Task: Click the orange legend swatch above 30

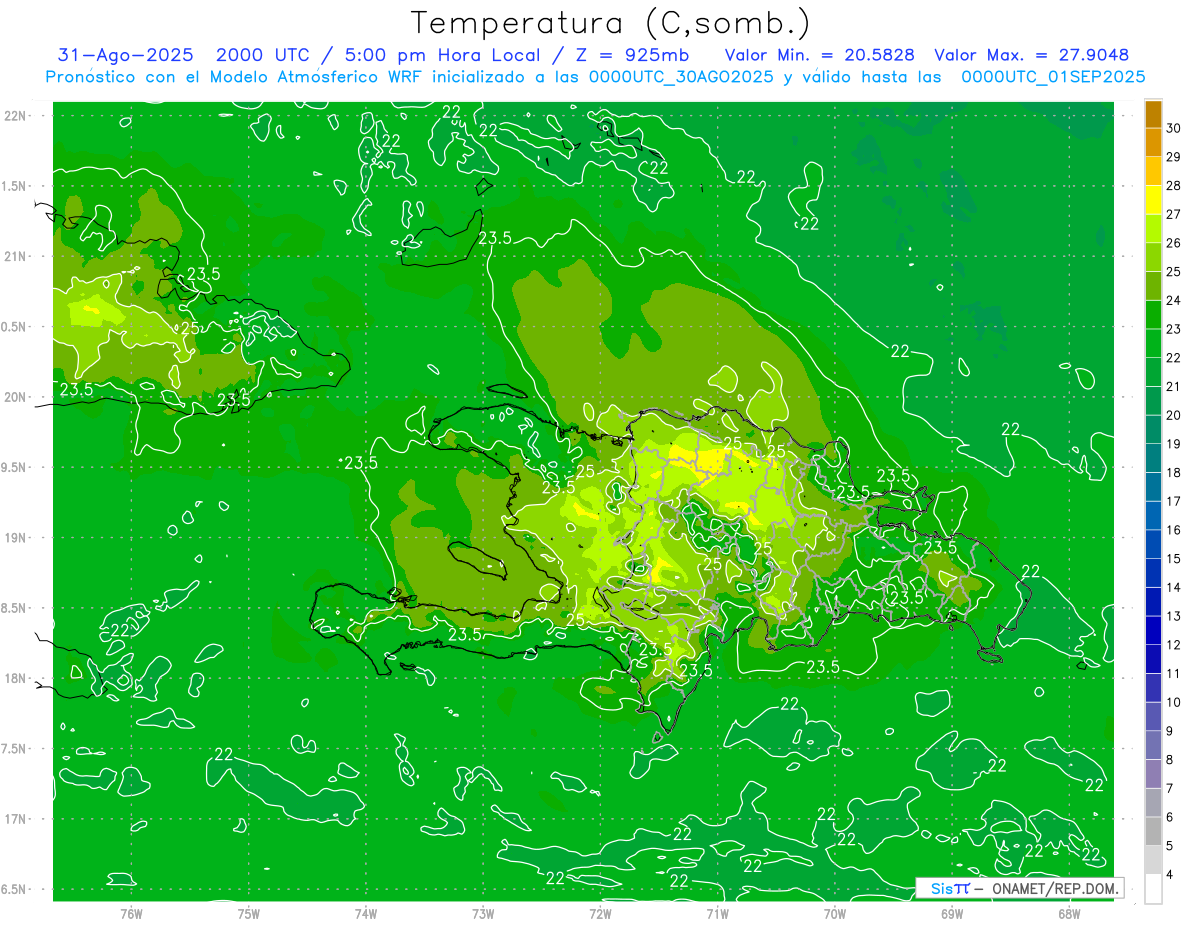Action: pos(1154,114)
